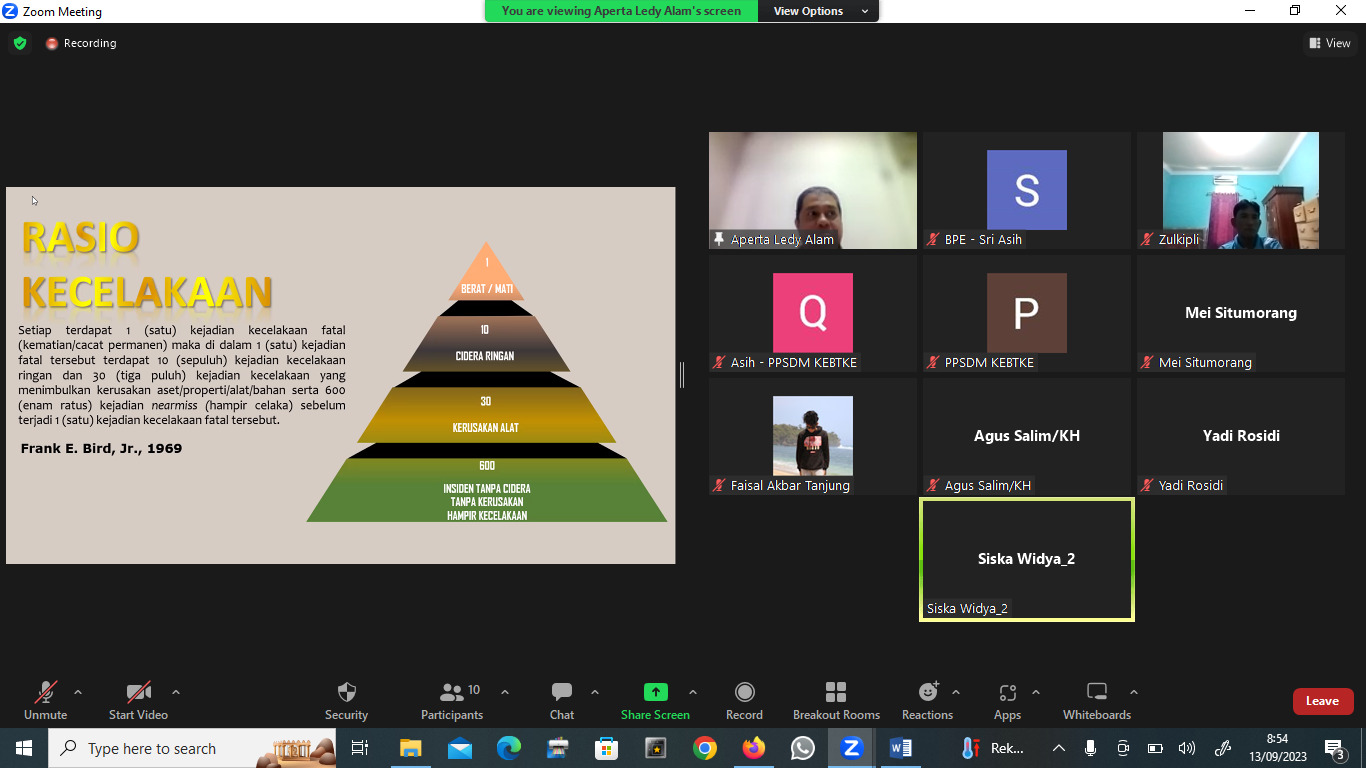Image resolution: width=1366 pixels, height=768 pixels.
Task: Click the Apps icon in toolbar
Action: [1007, 693]
